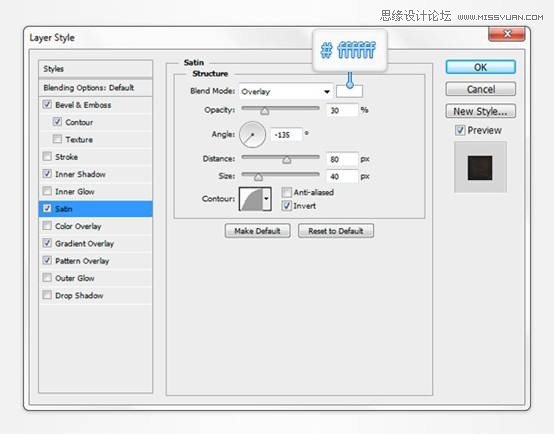Select the Gradient Overlay label

tap(84, 244)
